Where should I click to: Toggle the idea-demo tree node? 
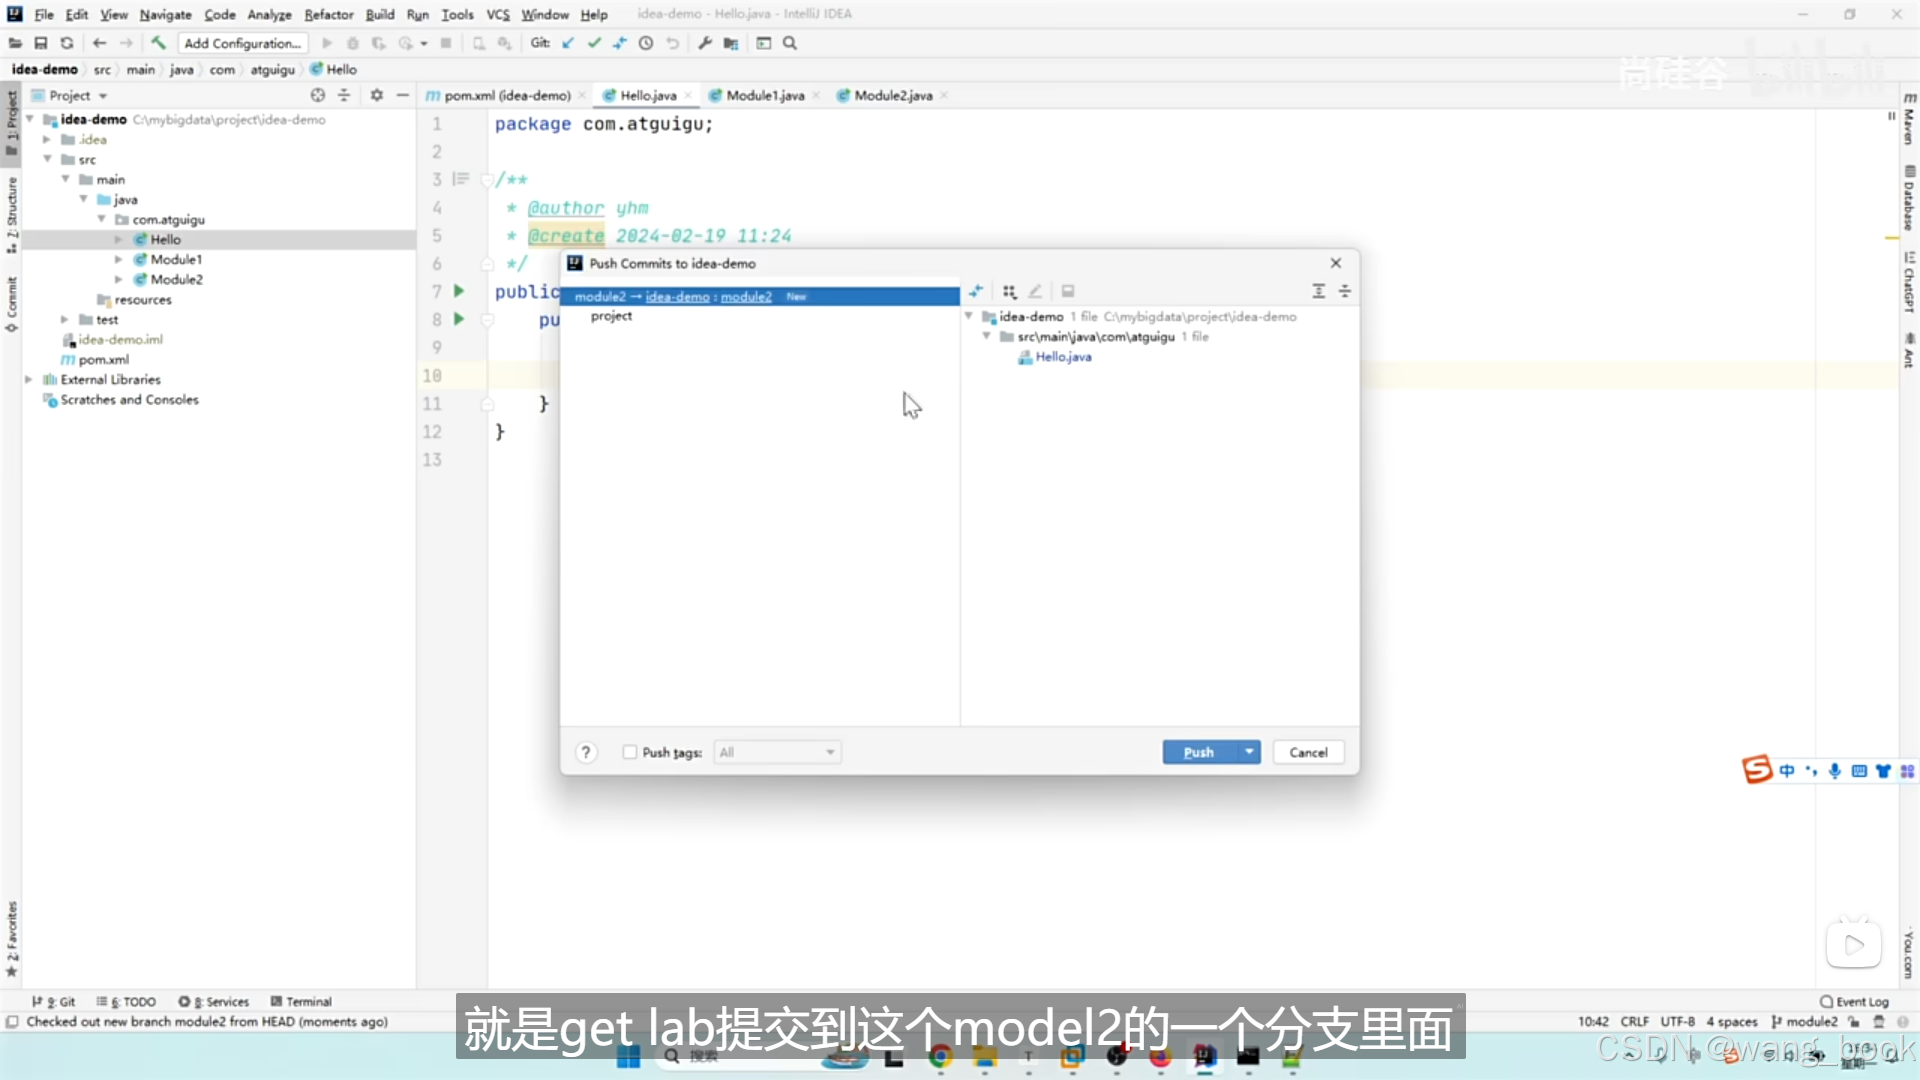971,316
